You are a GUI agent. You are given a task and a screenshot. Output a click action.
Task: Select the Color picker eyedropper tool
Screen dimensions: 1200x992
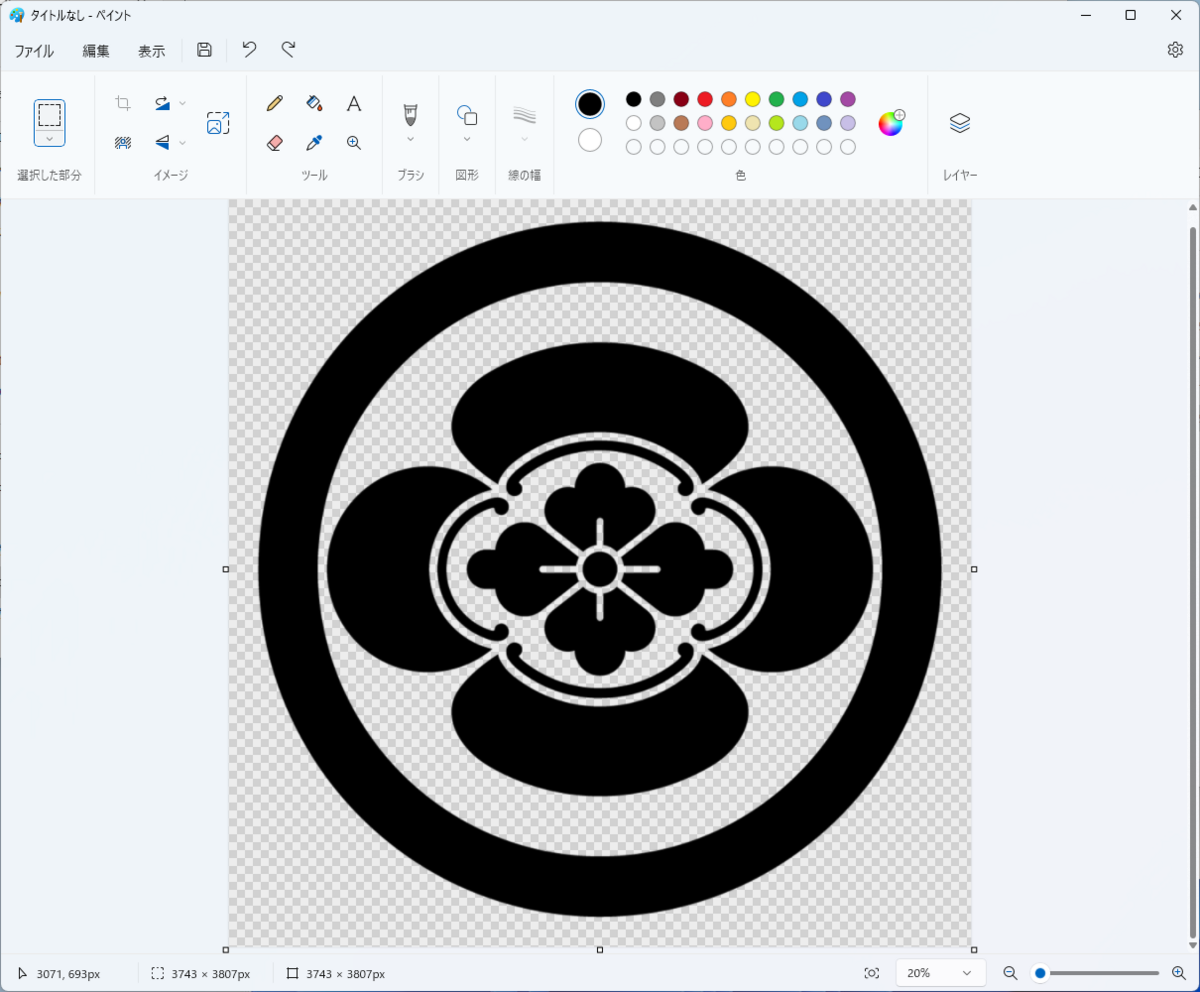314,143
